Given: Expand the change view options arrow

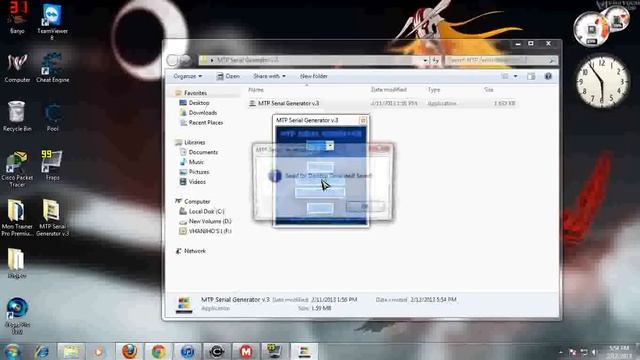Looking at the screenshot, I should tap(516, 76).
